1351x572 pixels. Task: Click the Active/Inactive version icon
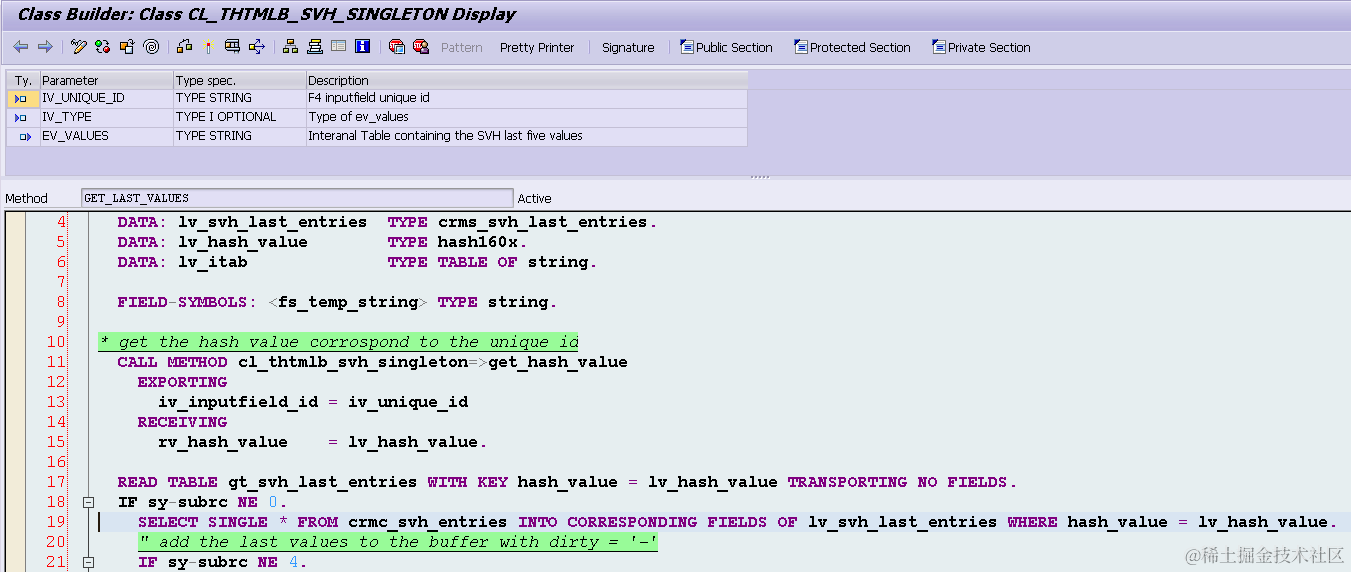[x=103, y=47]
